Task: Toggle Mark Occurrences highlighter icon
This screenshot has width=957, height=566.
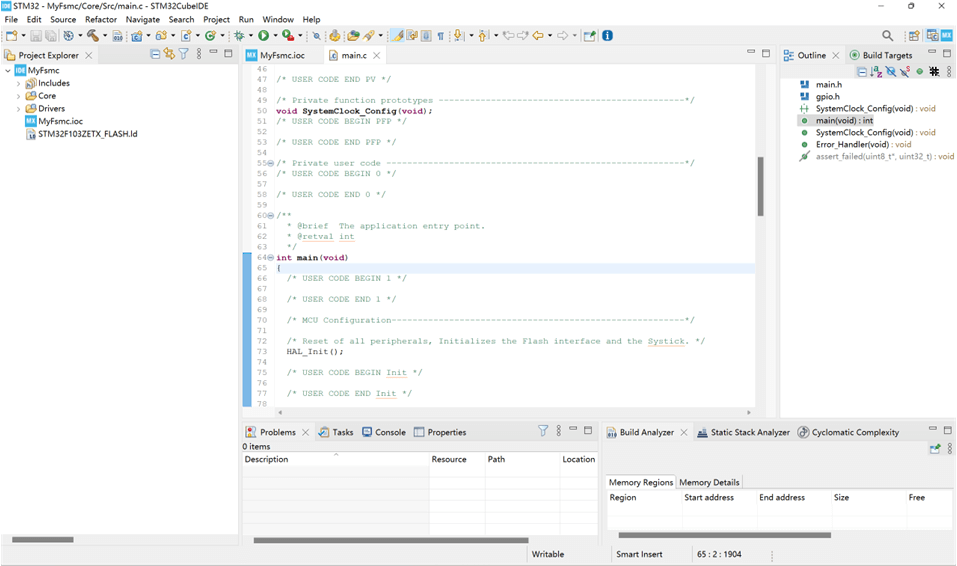Action: tap(397, 36)
